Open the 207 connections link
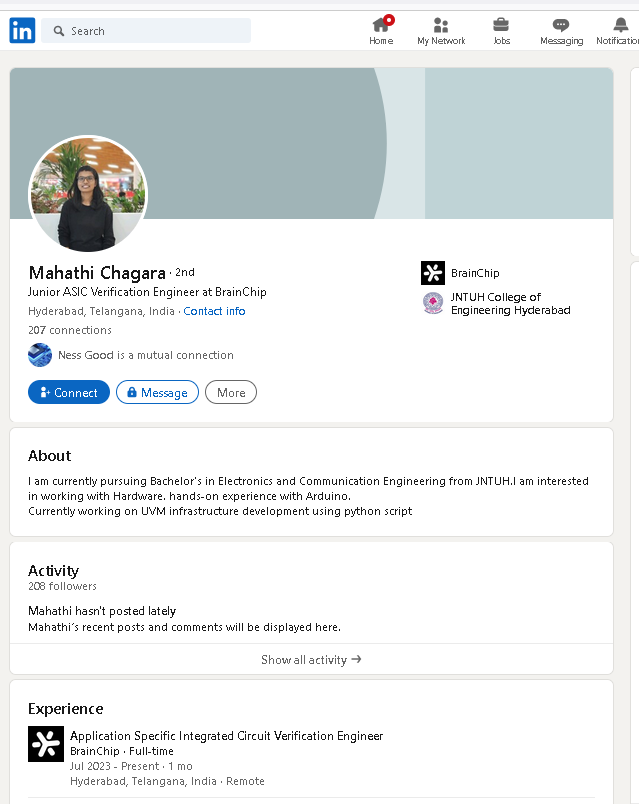This screenshot has width=639, height=804. pos(70,330)
